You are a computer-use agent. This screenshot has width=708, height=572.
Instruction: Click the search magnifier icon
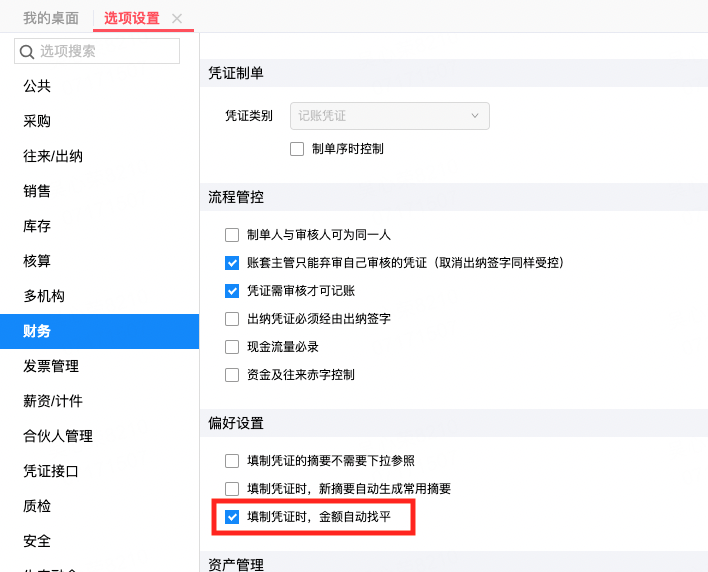(x=27, y=51)
